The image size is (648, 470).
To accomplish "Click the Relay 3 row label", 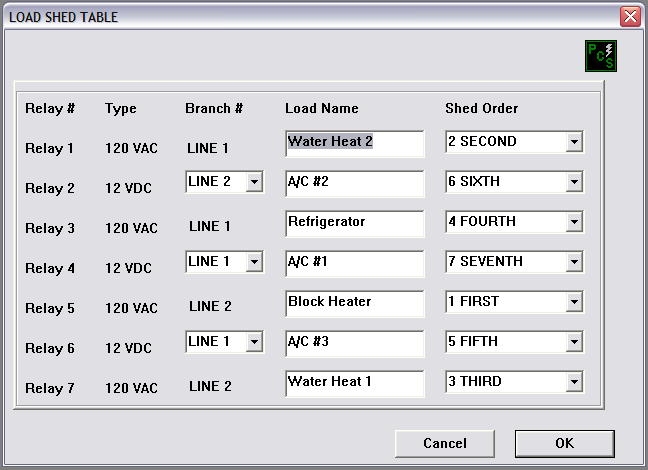I will click(x=50, y=228).
